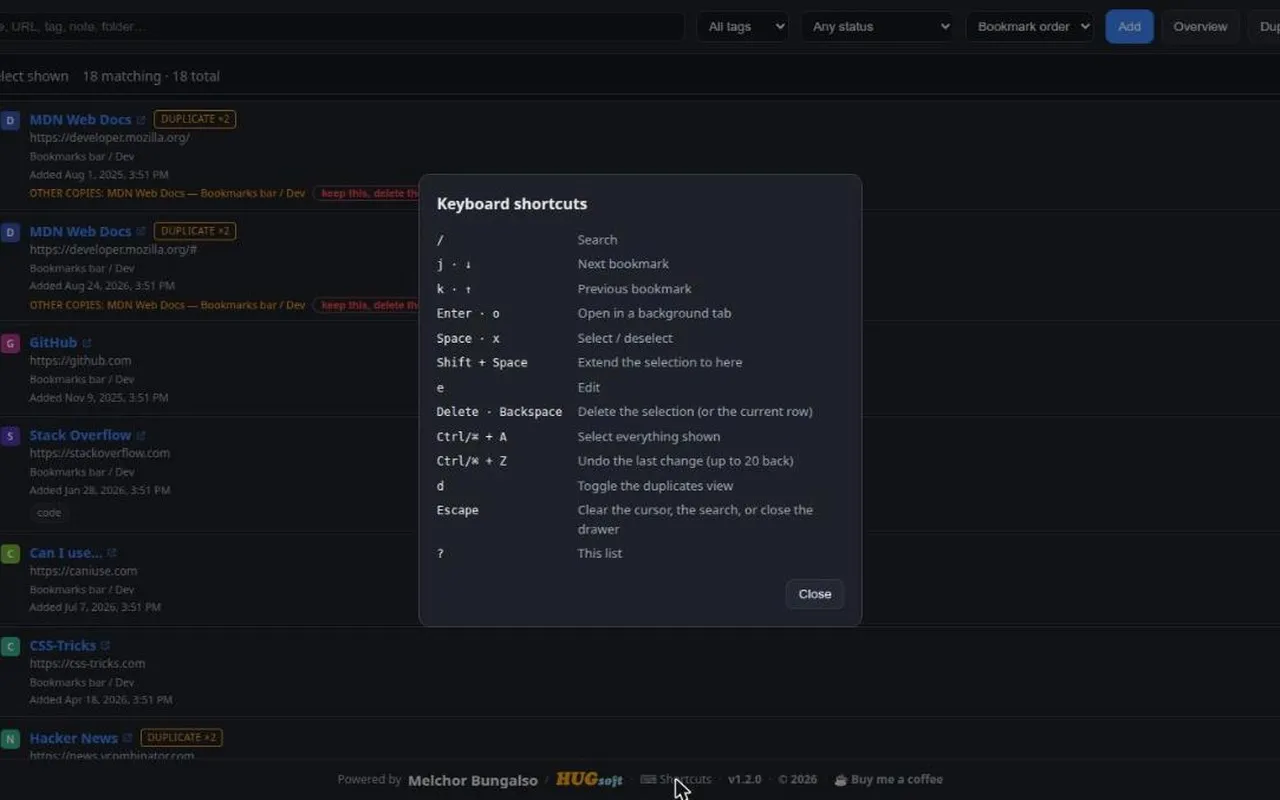Click 'Toggle the duplicates view' shortcut description
Viewport: 1280px width, 800px height.
(x=655, y=486)
